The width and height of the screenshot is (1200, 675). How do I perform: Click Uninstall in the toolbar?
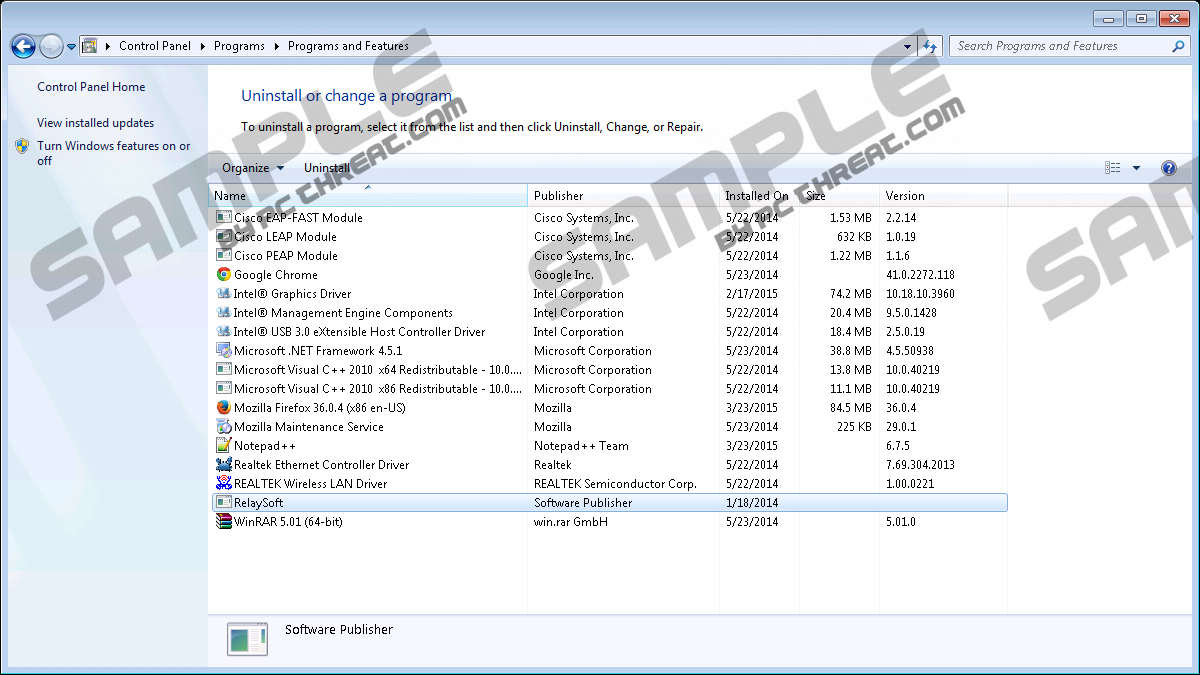[327, 168]
